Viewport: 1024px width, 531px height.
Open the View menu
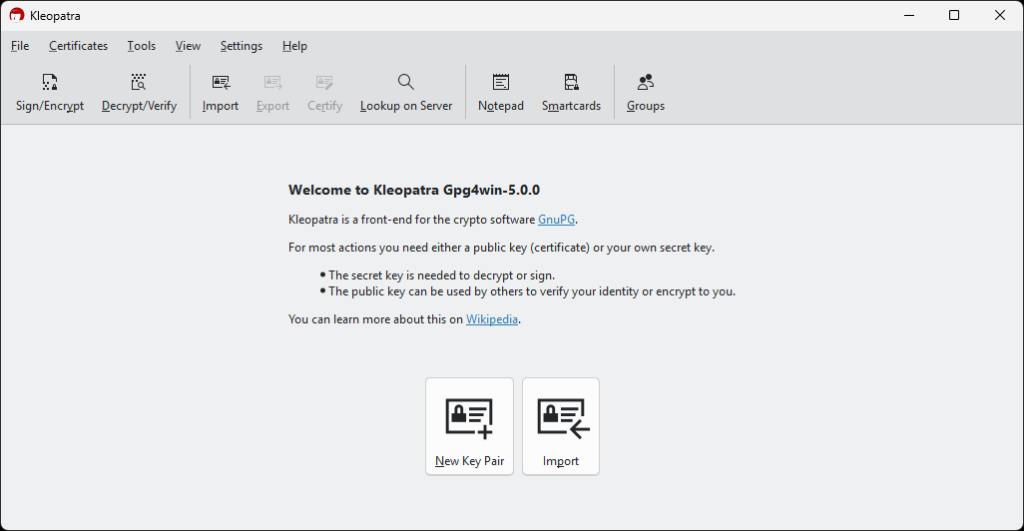point(188,46)
